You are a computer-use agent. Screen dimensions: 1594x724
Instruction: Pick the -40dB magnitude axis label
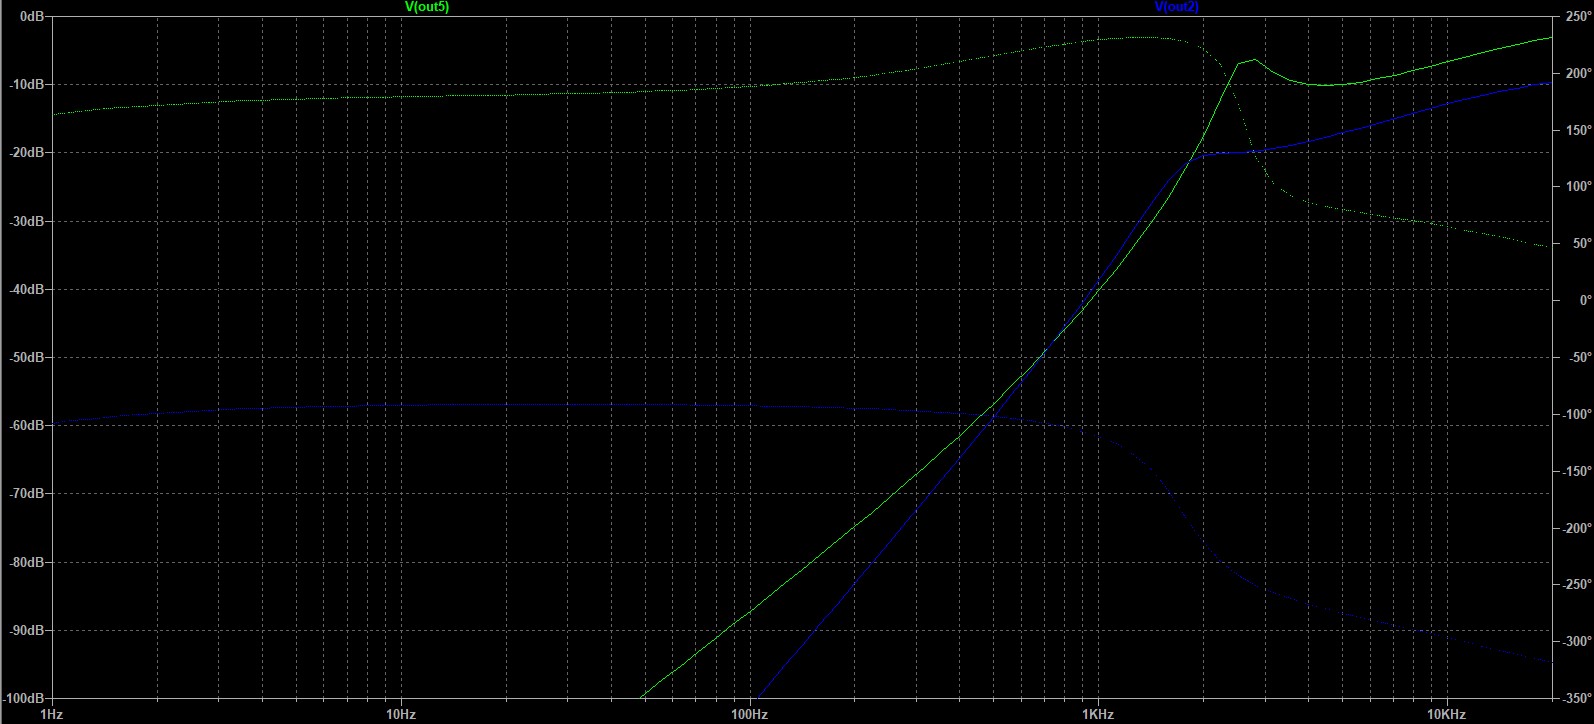coord(27,289)
